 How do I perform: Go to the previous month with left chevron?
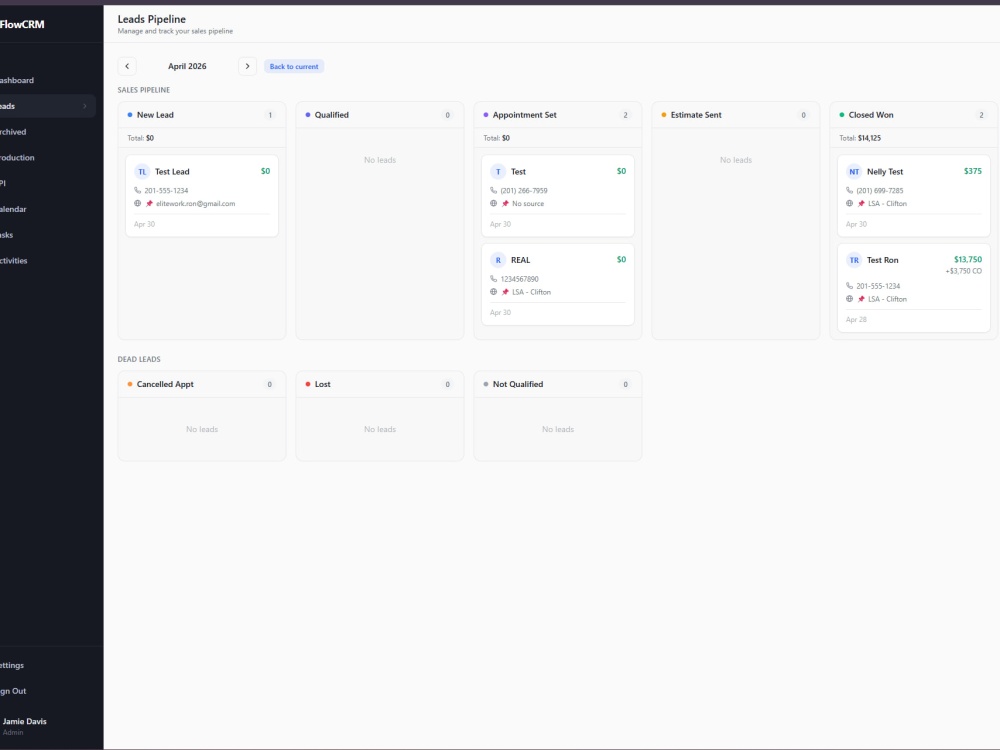tap(127, 66)
